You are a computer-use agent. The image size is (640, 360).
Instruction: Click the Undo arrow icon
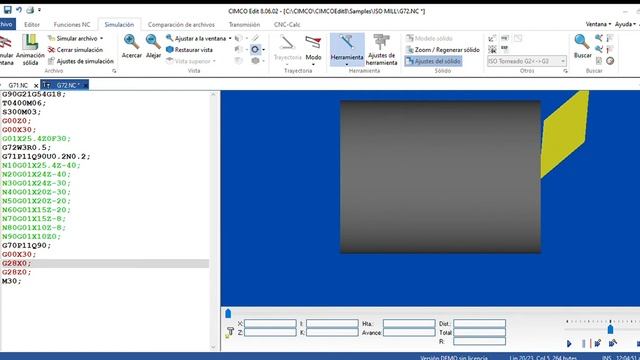(x=19, y=10)
